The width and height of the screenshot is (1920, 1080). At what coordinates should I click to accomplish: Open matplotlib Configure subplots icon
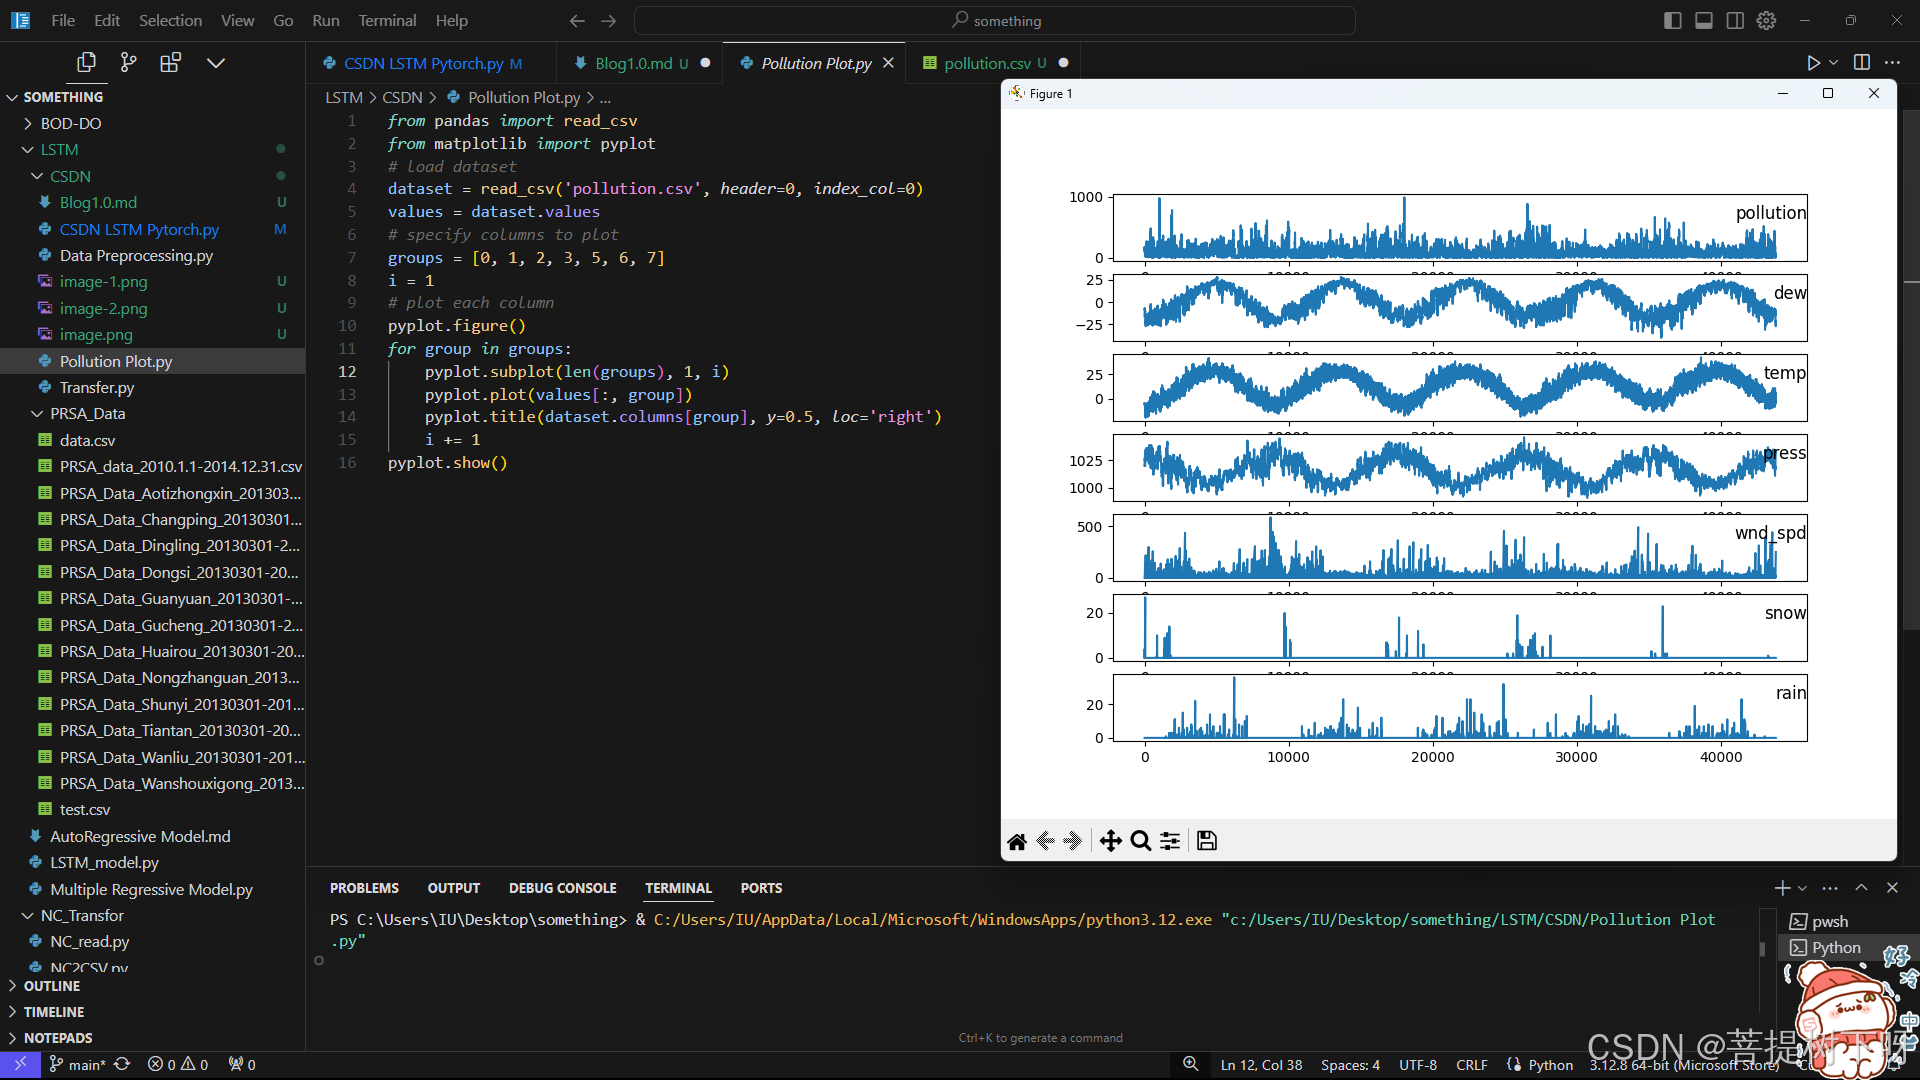(1170, 841)
